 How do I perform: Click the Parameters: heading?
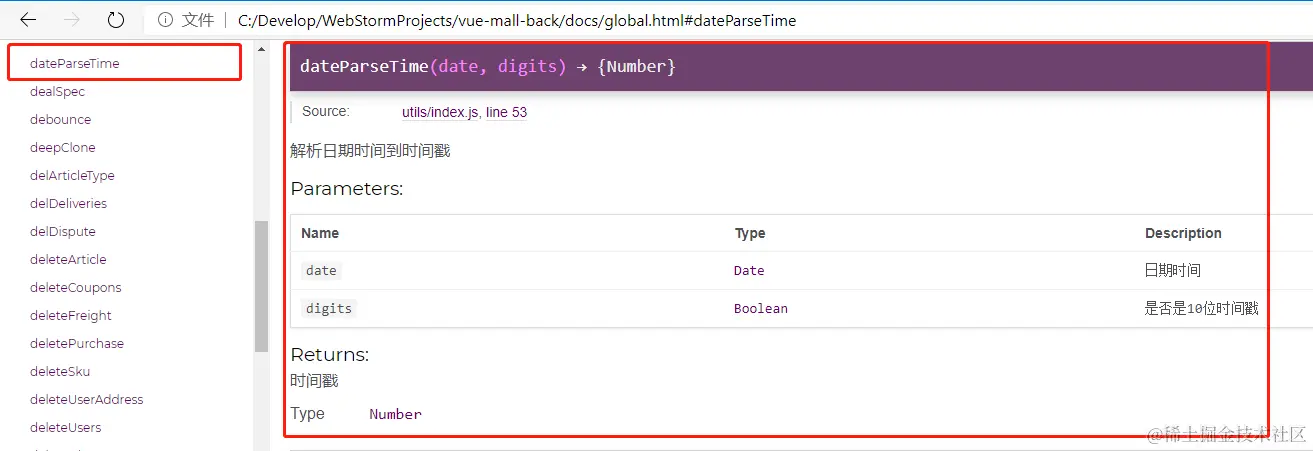point(347,188)
